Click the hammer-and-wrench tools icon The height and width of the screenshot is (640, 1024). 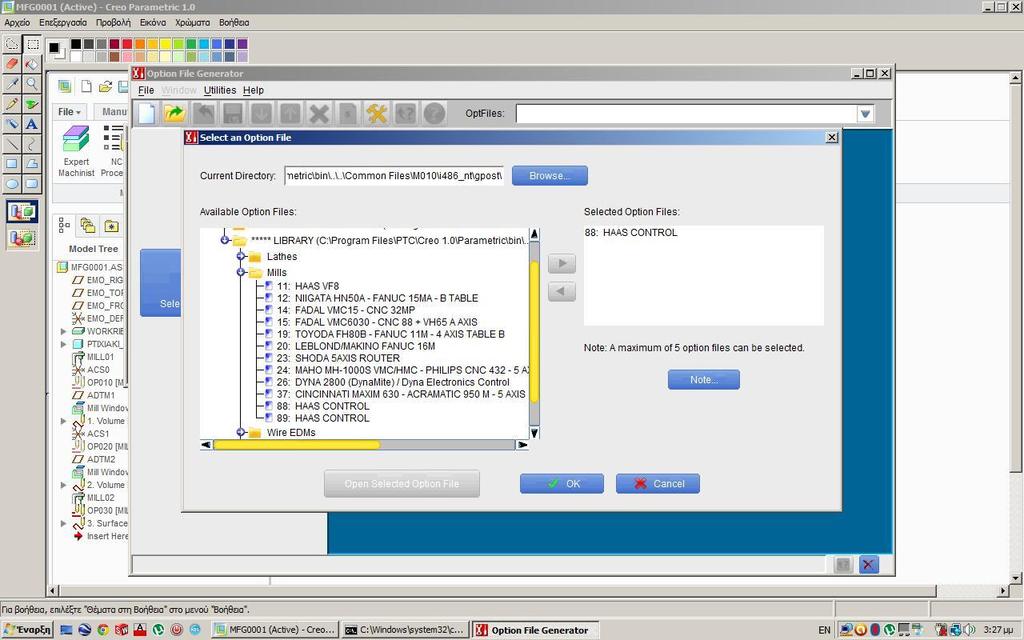tap(377, 114)
